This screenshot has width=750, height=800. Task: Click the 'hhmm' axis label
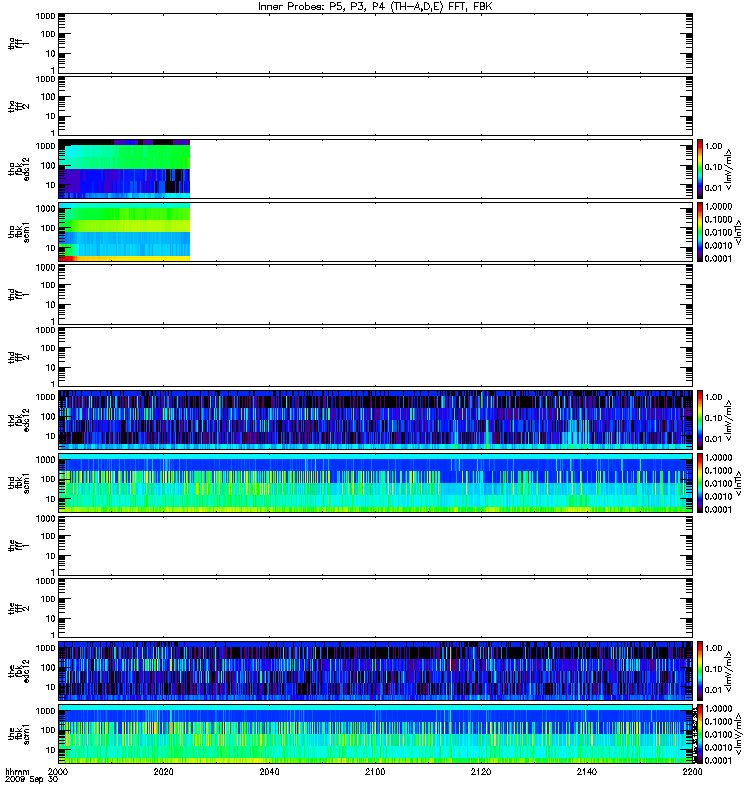click(17, 772)
